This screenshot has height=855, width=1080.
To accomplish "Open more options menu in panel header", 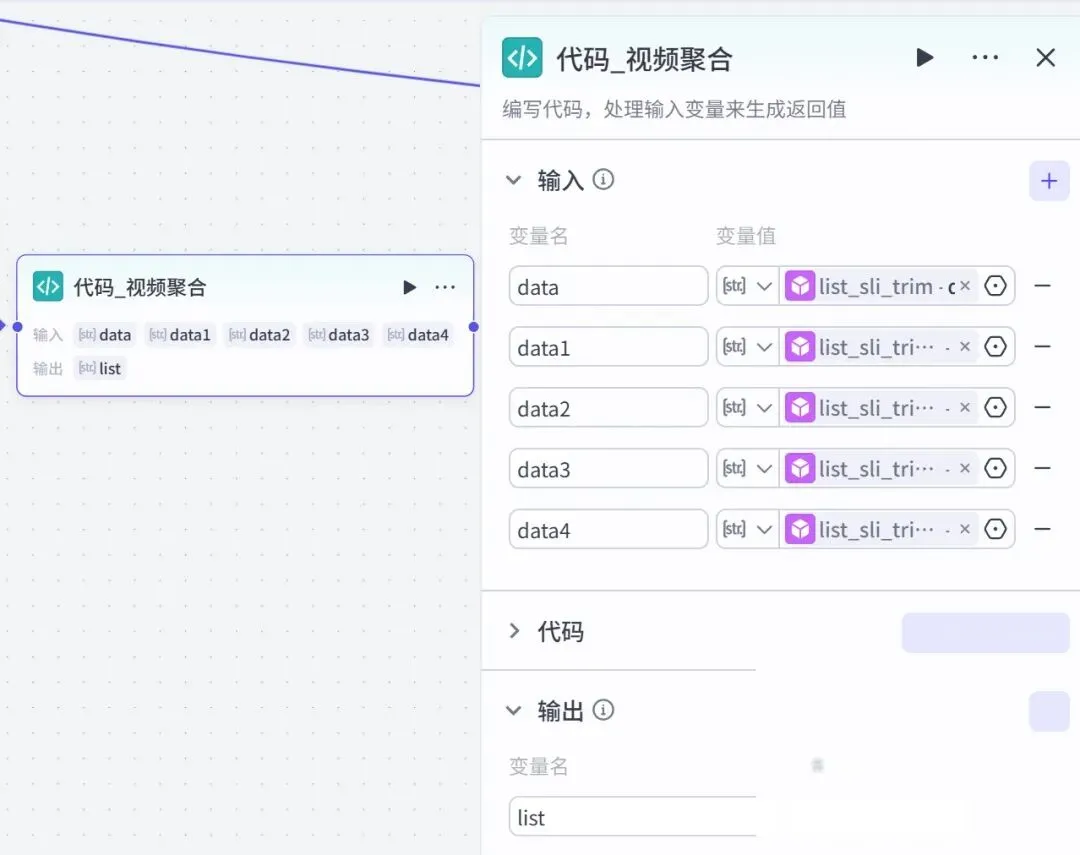I will click(x=985, y=58).
